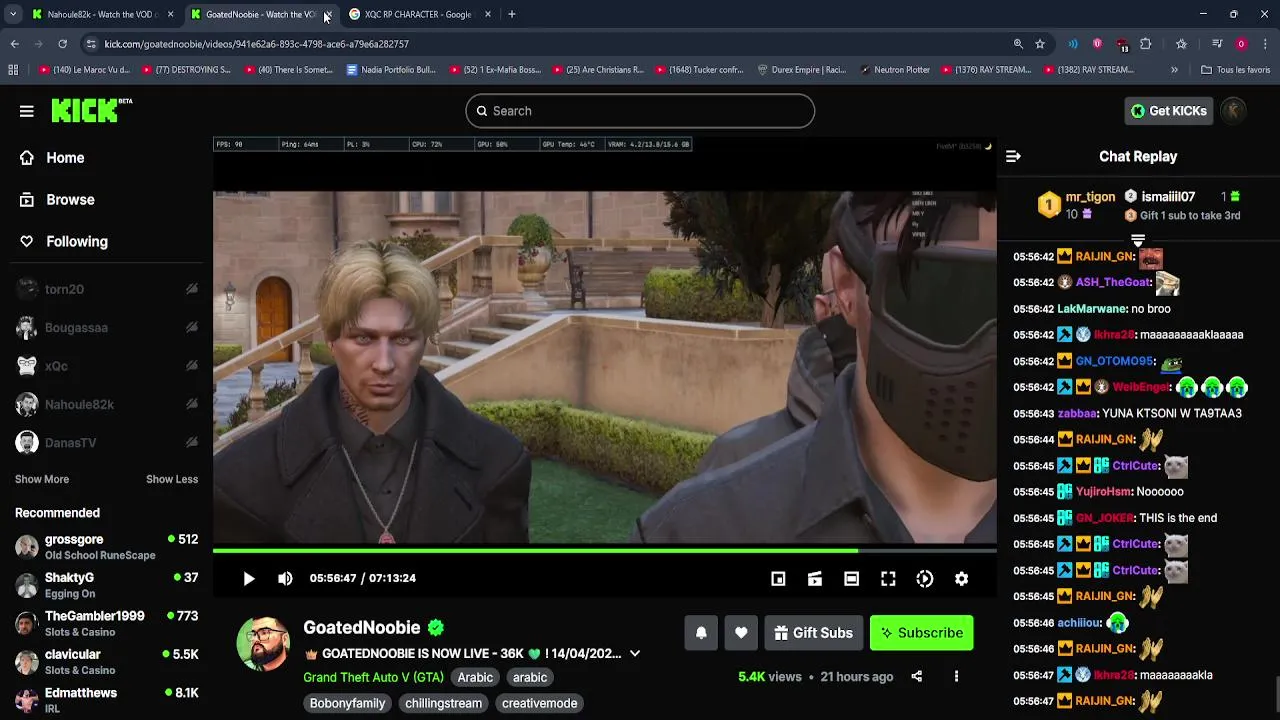
Task: Open followed channel Bougassaa
Action: (106, 328)
